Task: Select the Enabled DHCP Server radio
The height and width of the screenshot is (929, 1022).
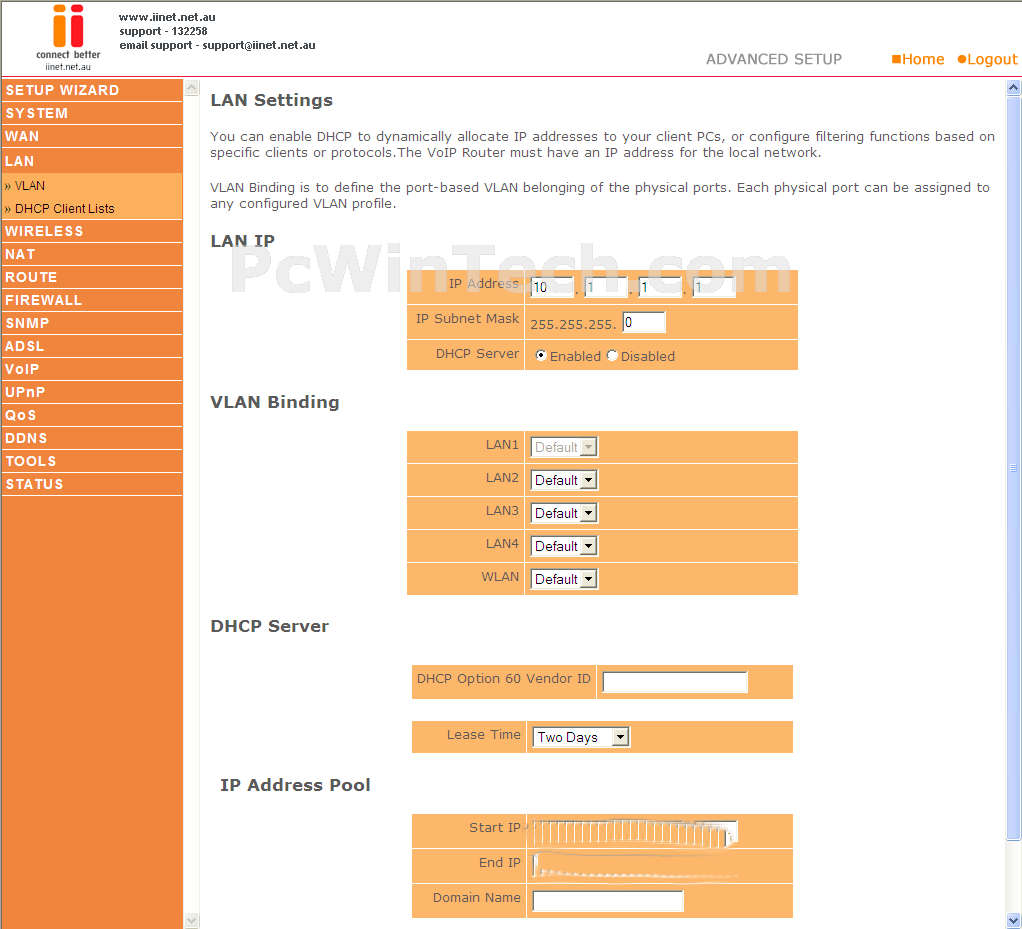Action: point(540,355)
